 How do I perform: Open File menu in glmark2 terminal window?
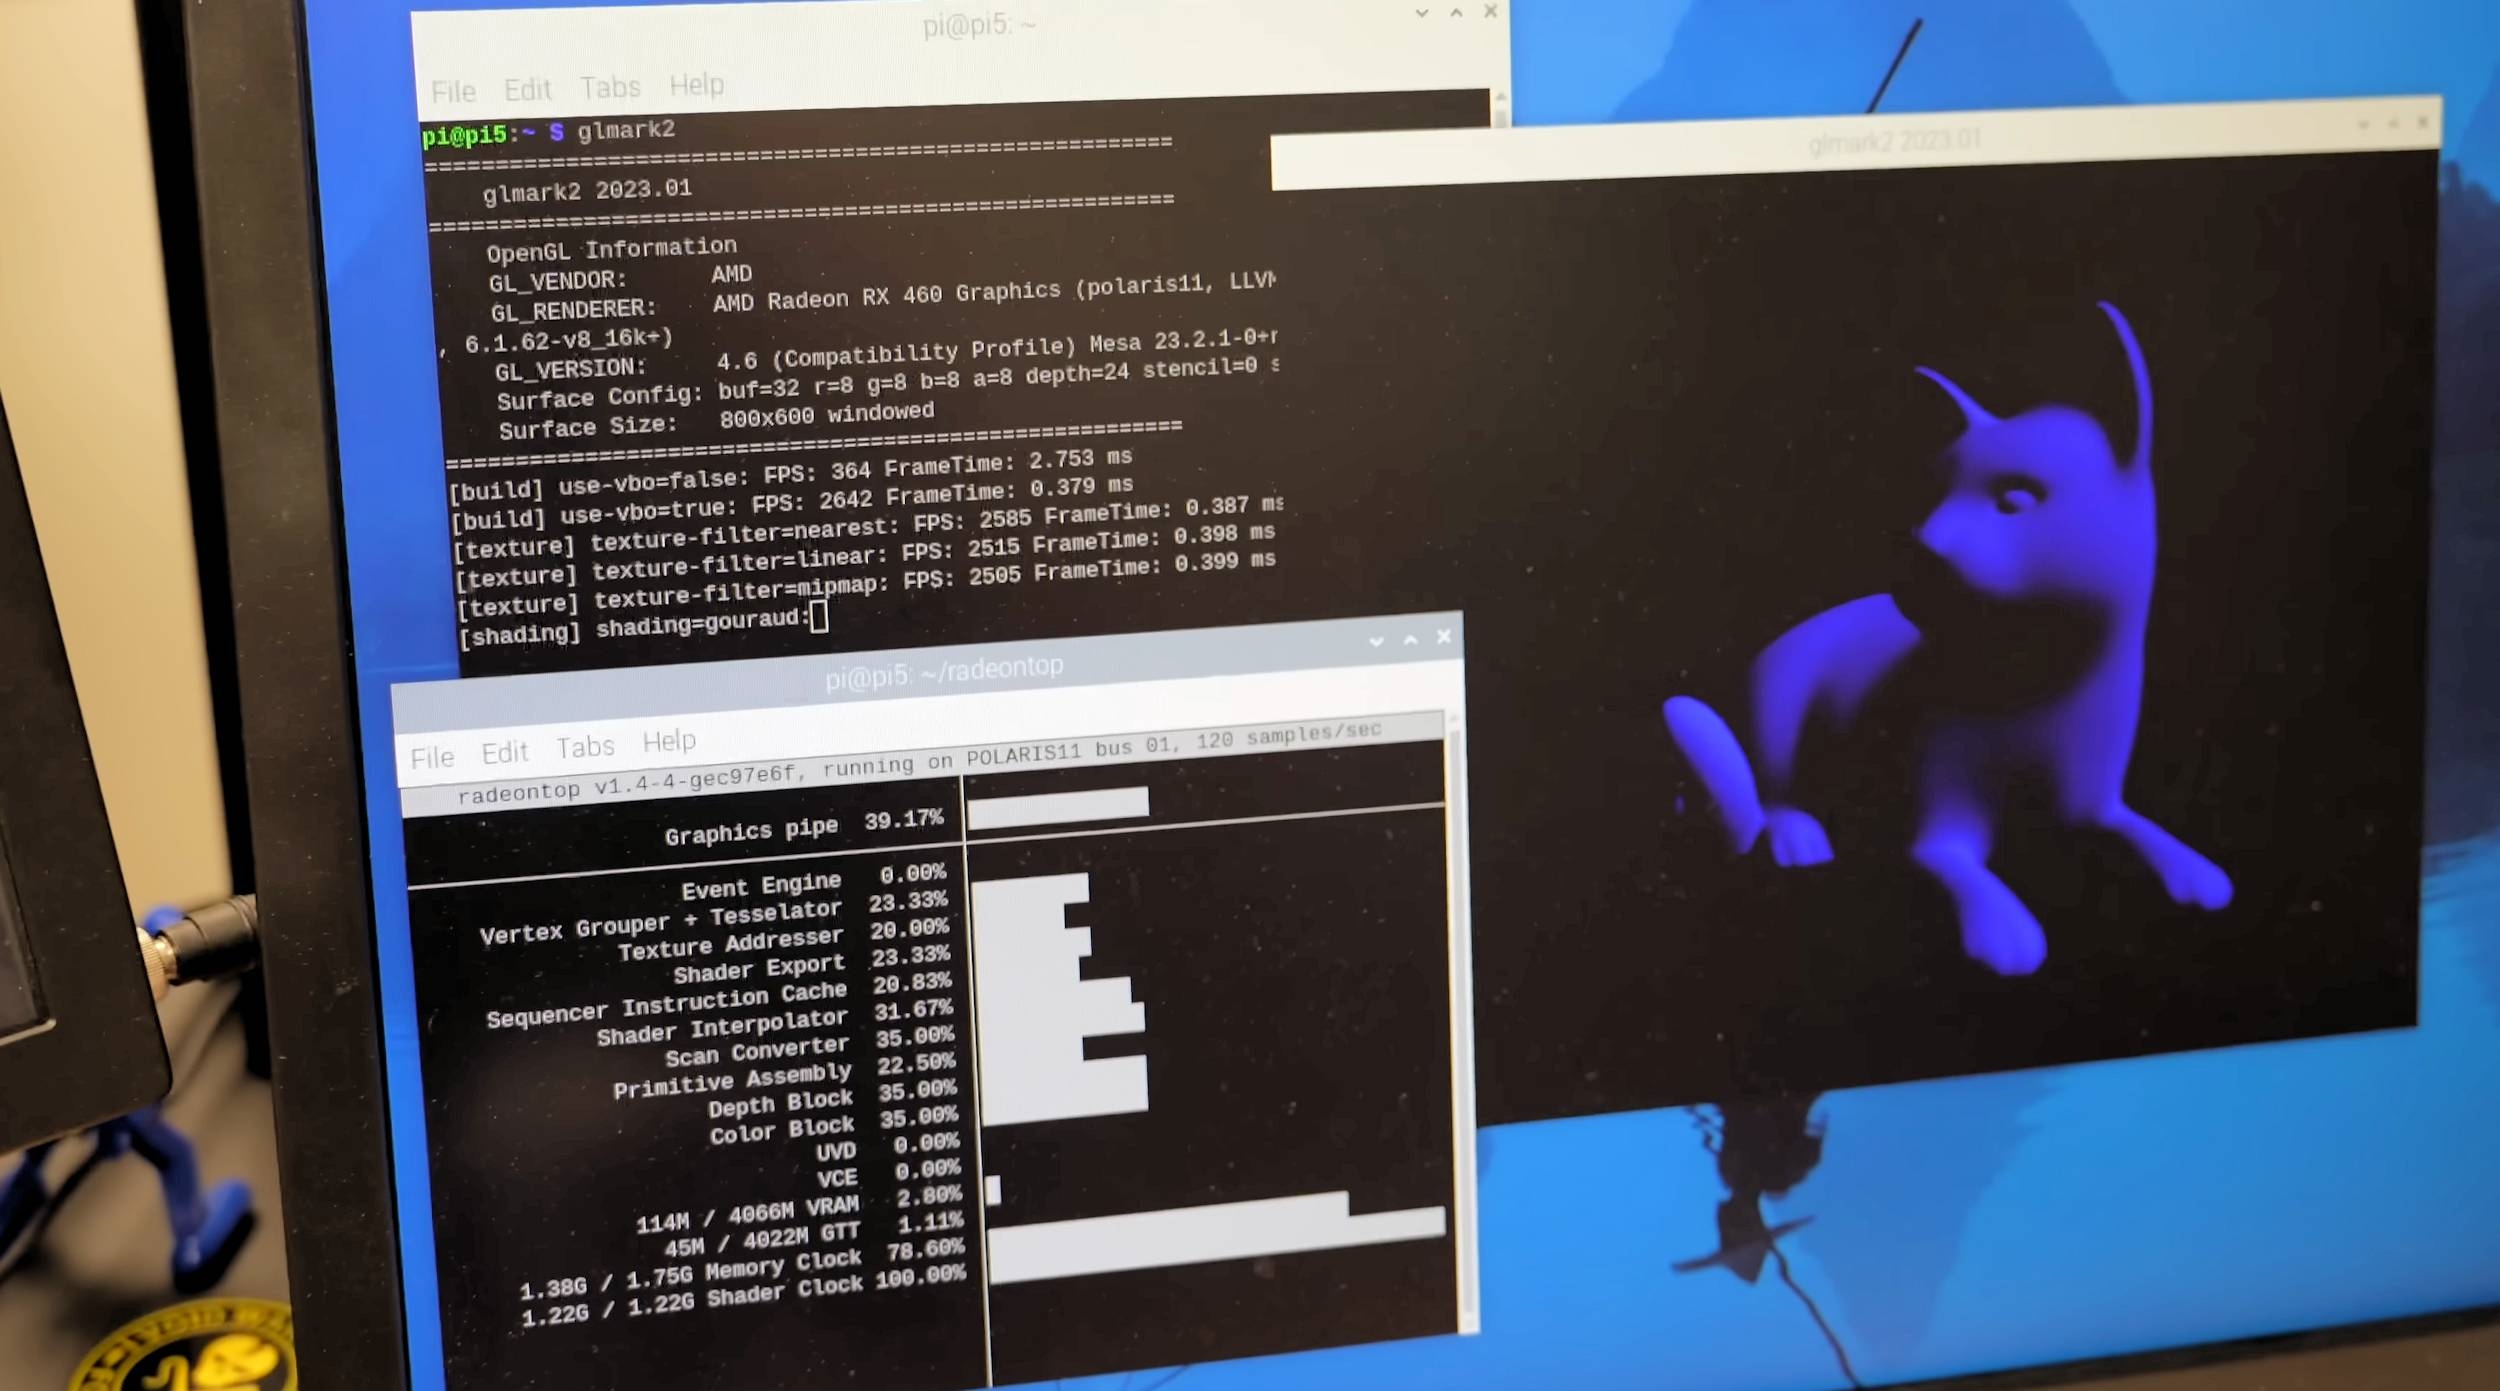[453, 92]
